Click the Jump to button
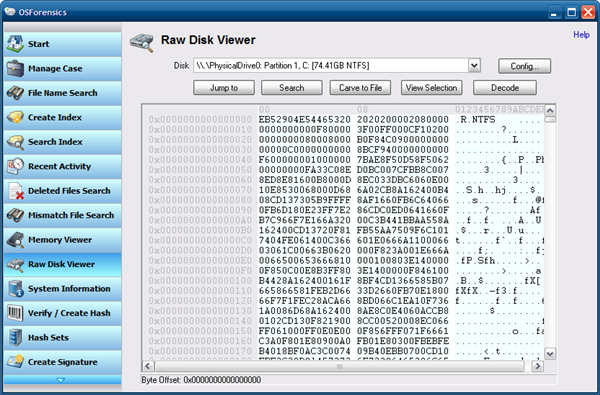 pos(224,88)
